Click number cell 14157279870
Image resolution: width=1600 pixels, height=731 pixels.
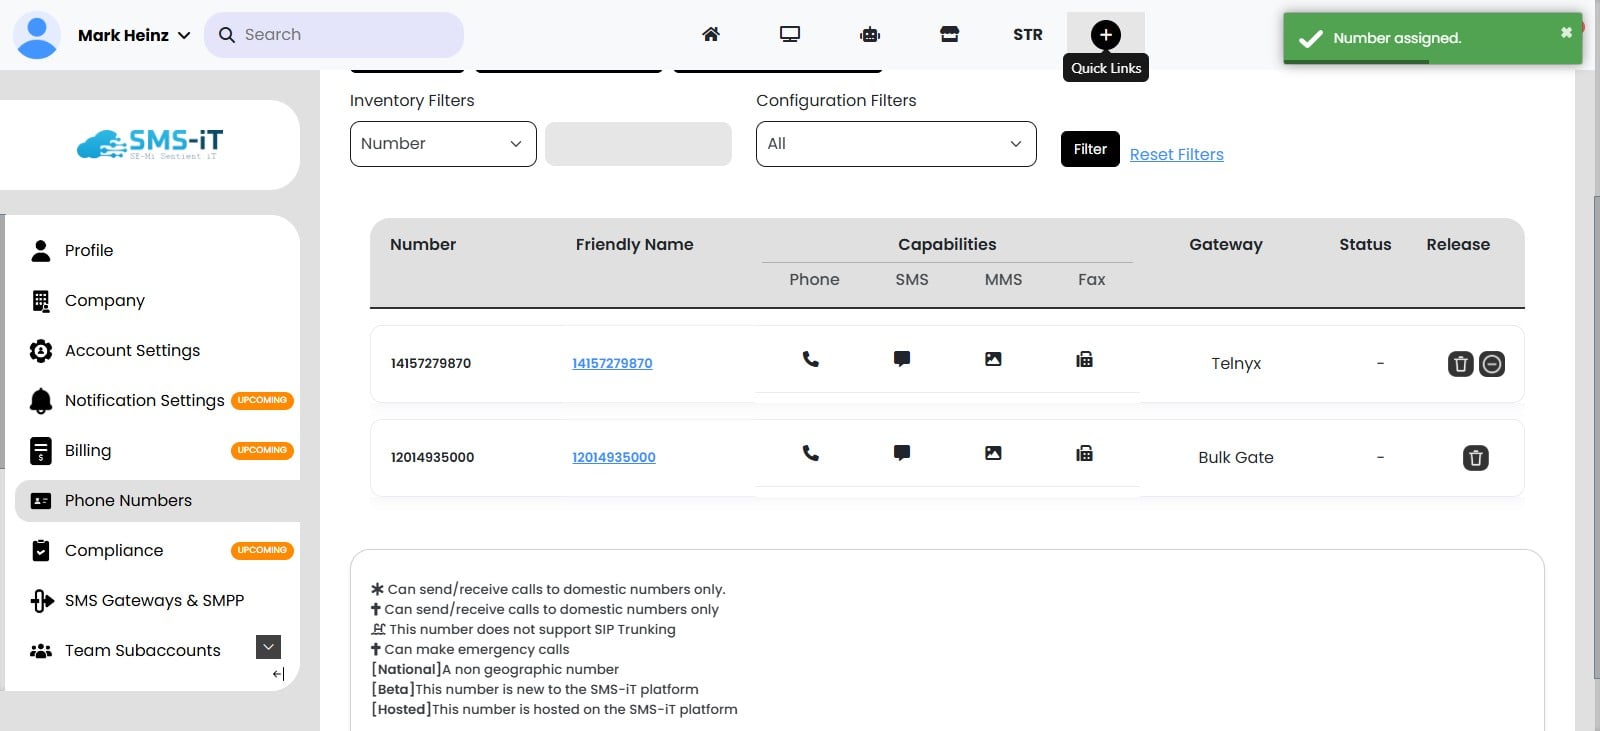[x=431, y=363]
